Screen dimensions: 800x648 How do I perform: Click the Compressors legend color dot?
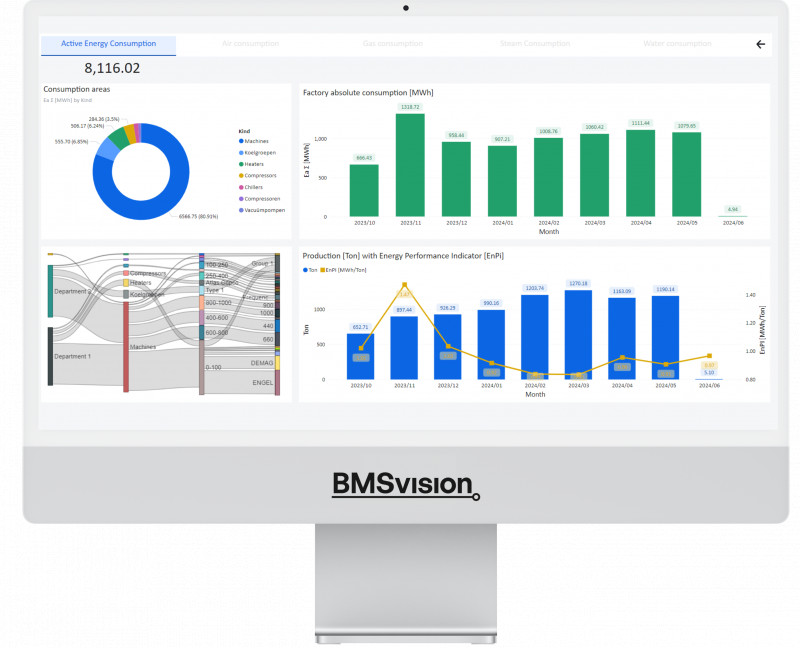tap(241, 175)
